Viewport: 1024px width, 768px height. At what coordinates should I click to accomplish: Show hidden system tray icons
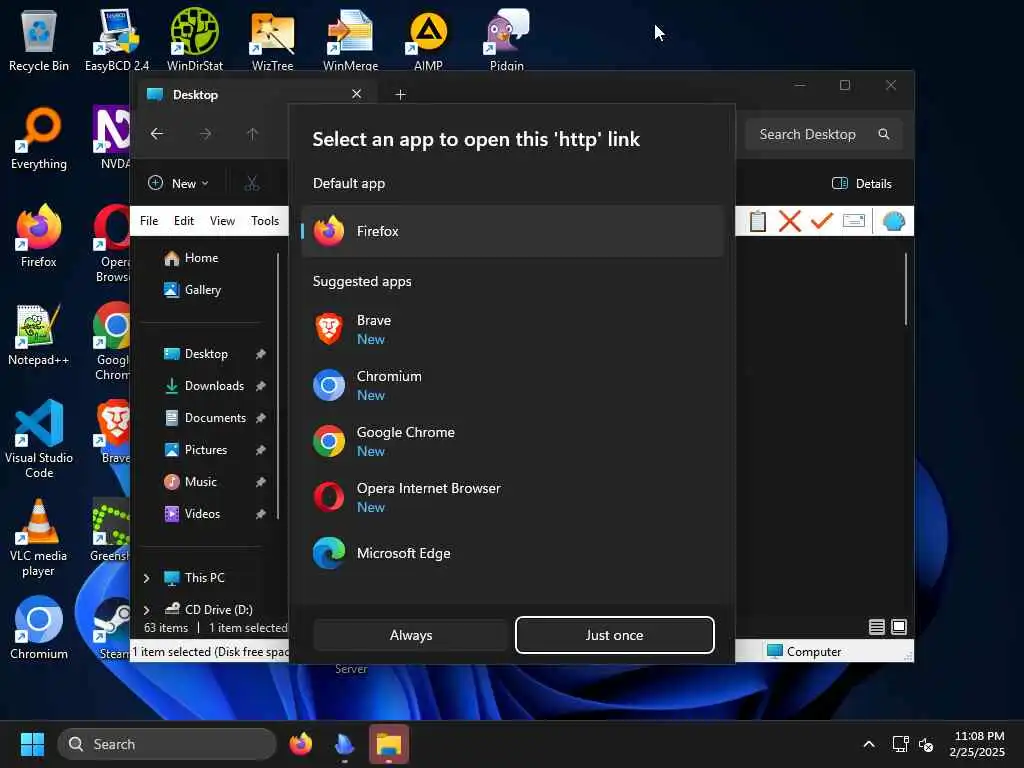[869, 744]
